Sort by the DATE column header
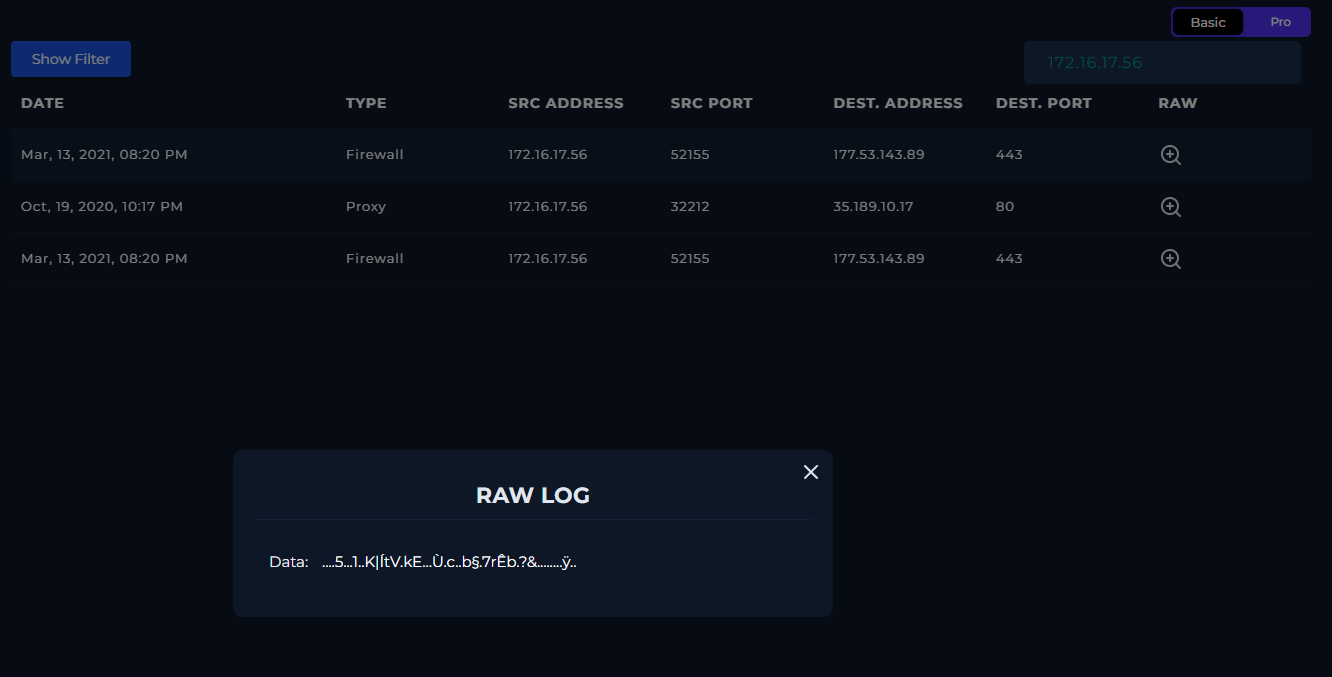The height and width of the screenshot is (677, 1332). (x=42, y=103)
